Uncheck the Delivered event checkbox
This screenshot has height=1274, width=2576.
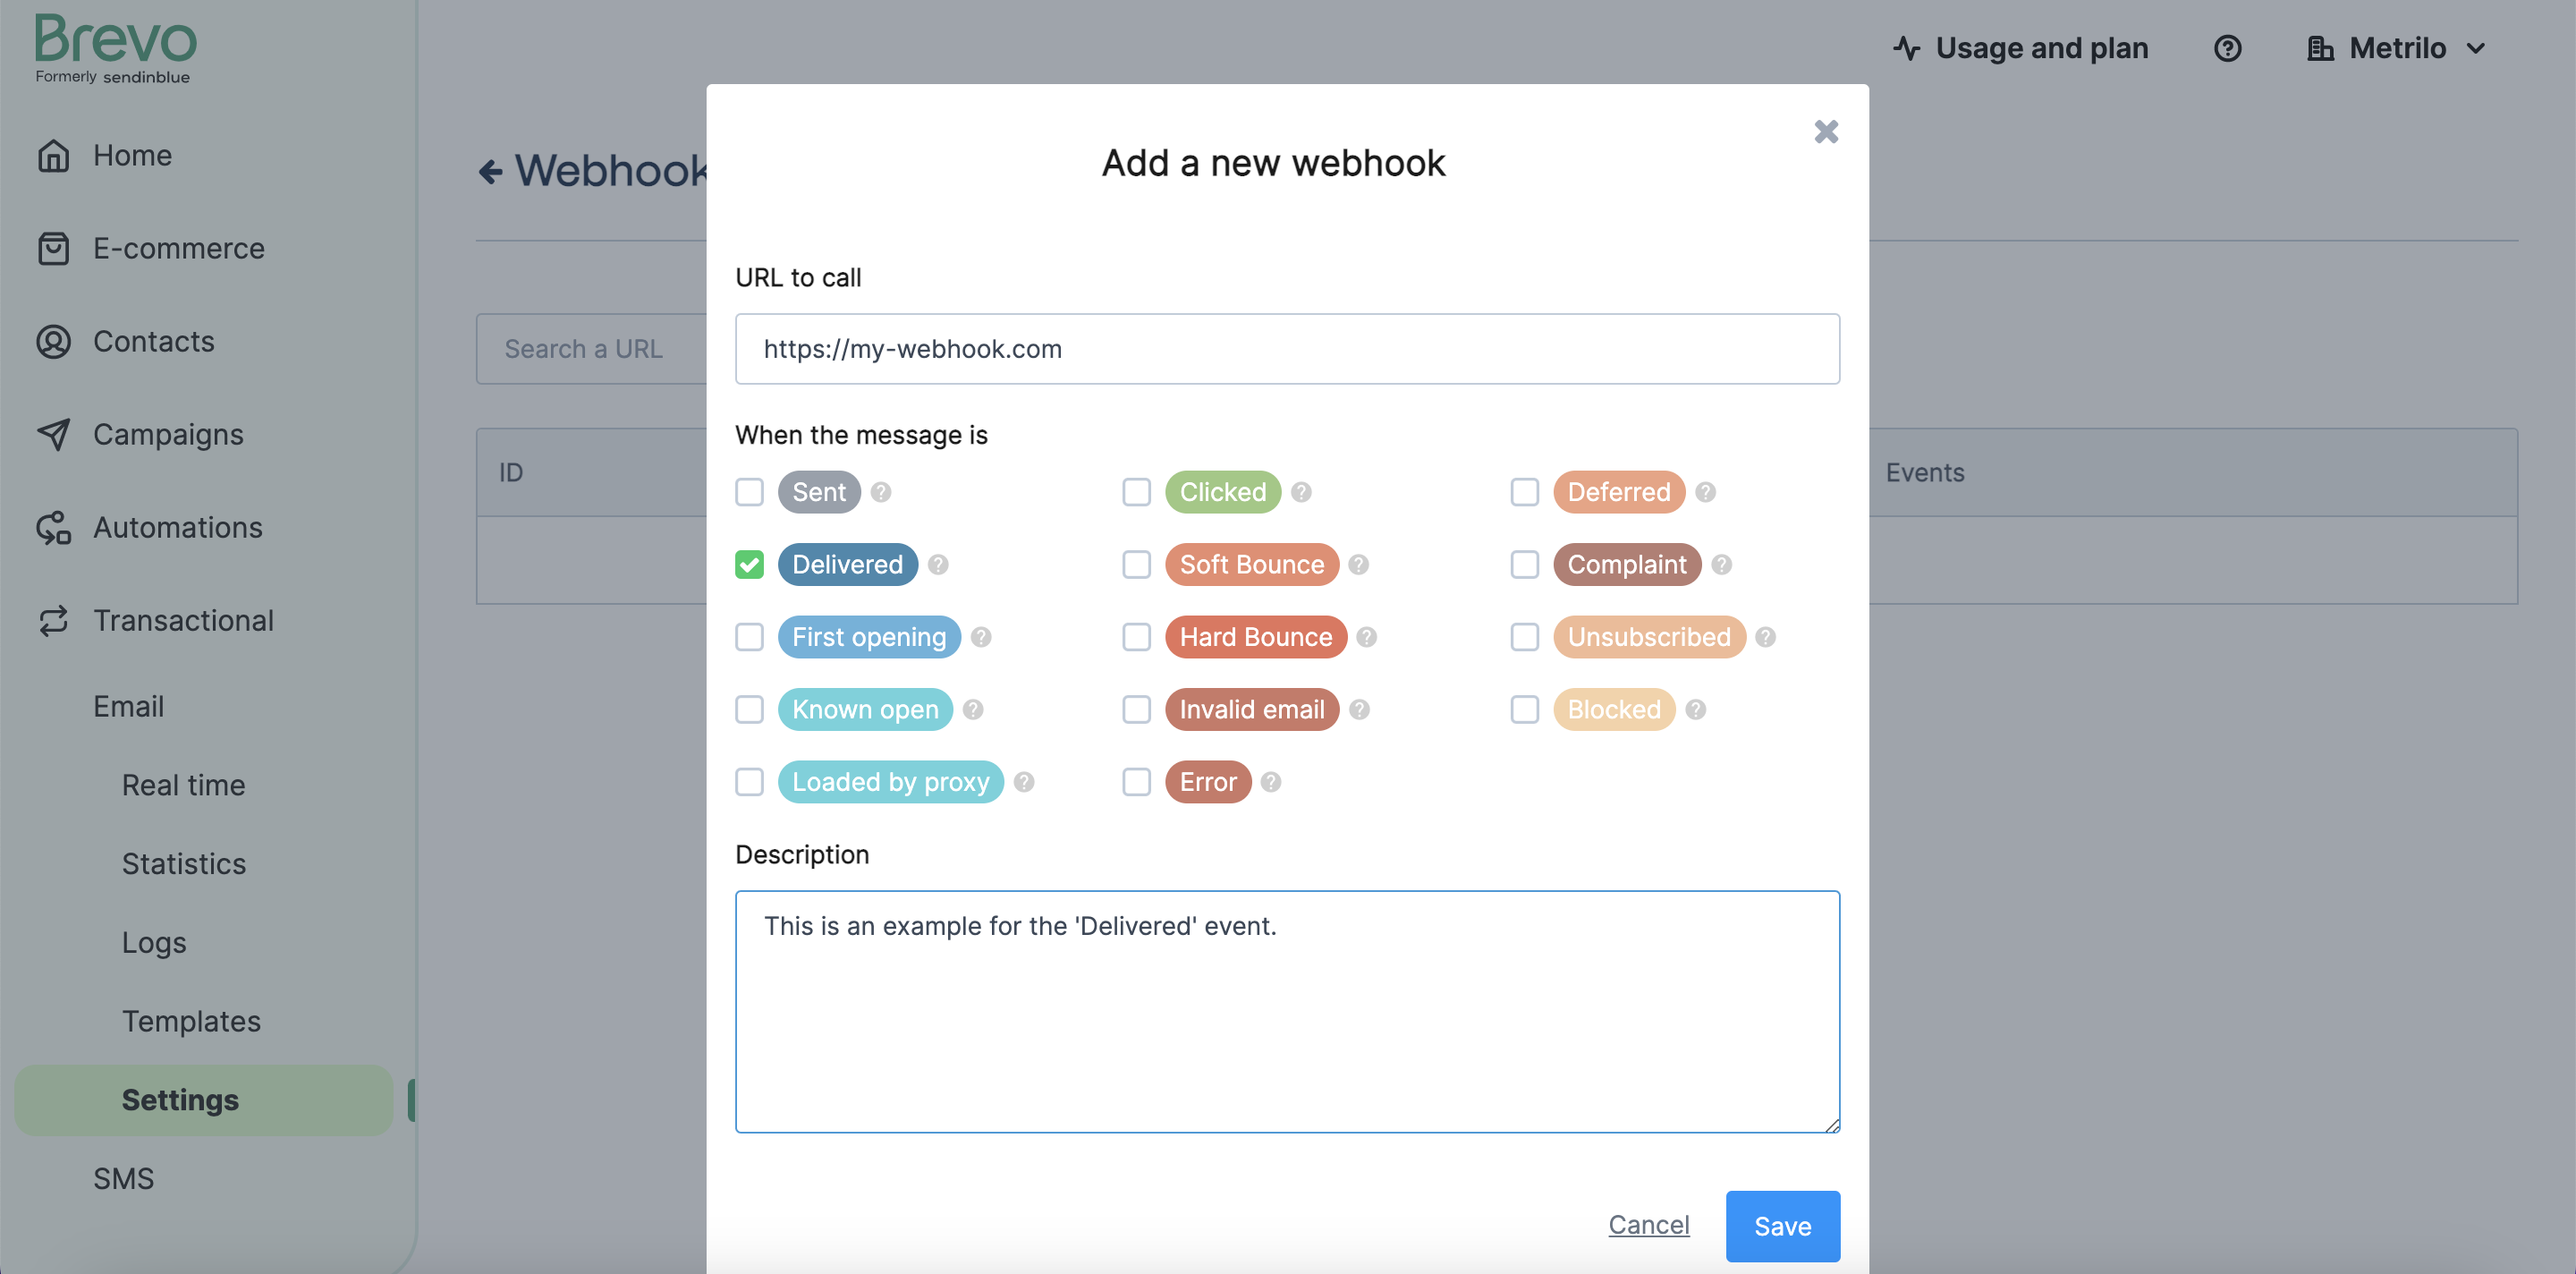pos(749,564)
